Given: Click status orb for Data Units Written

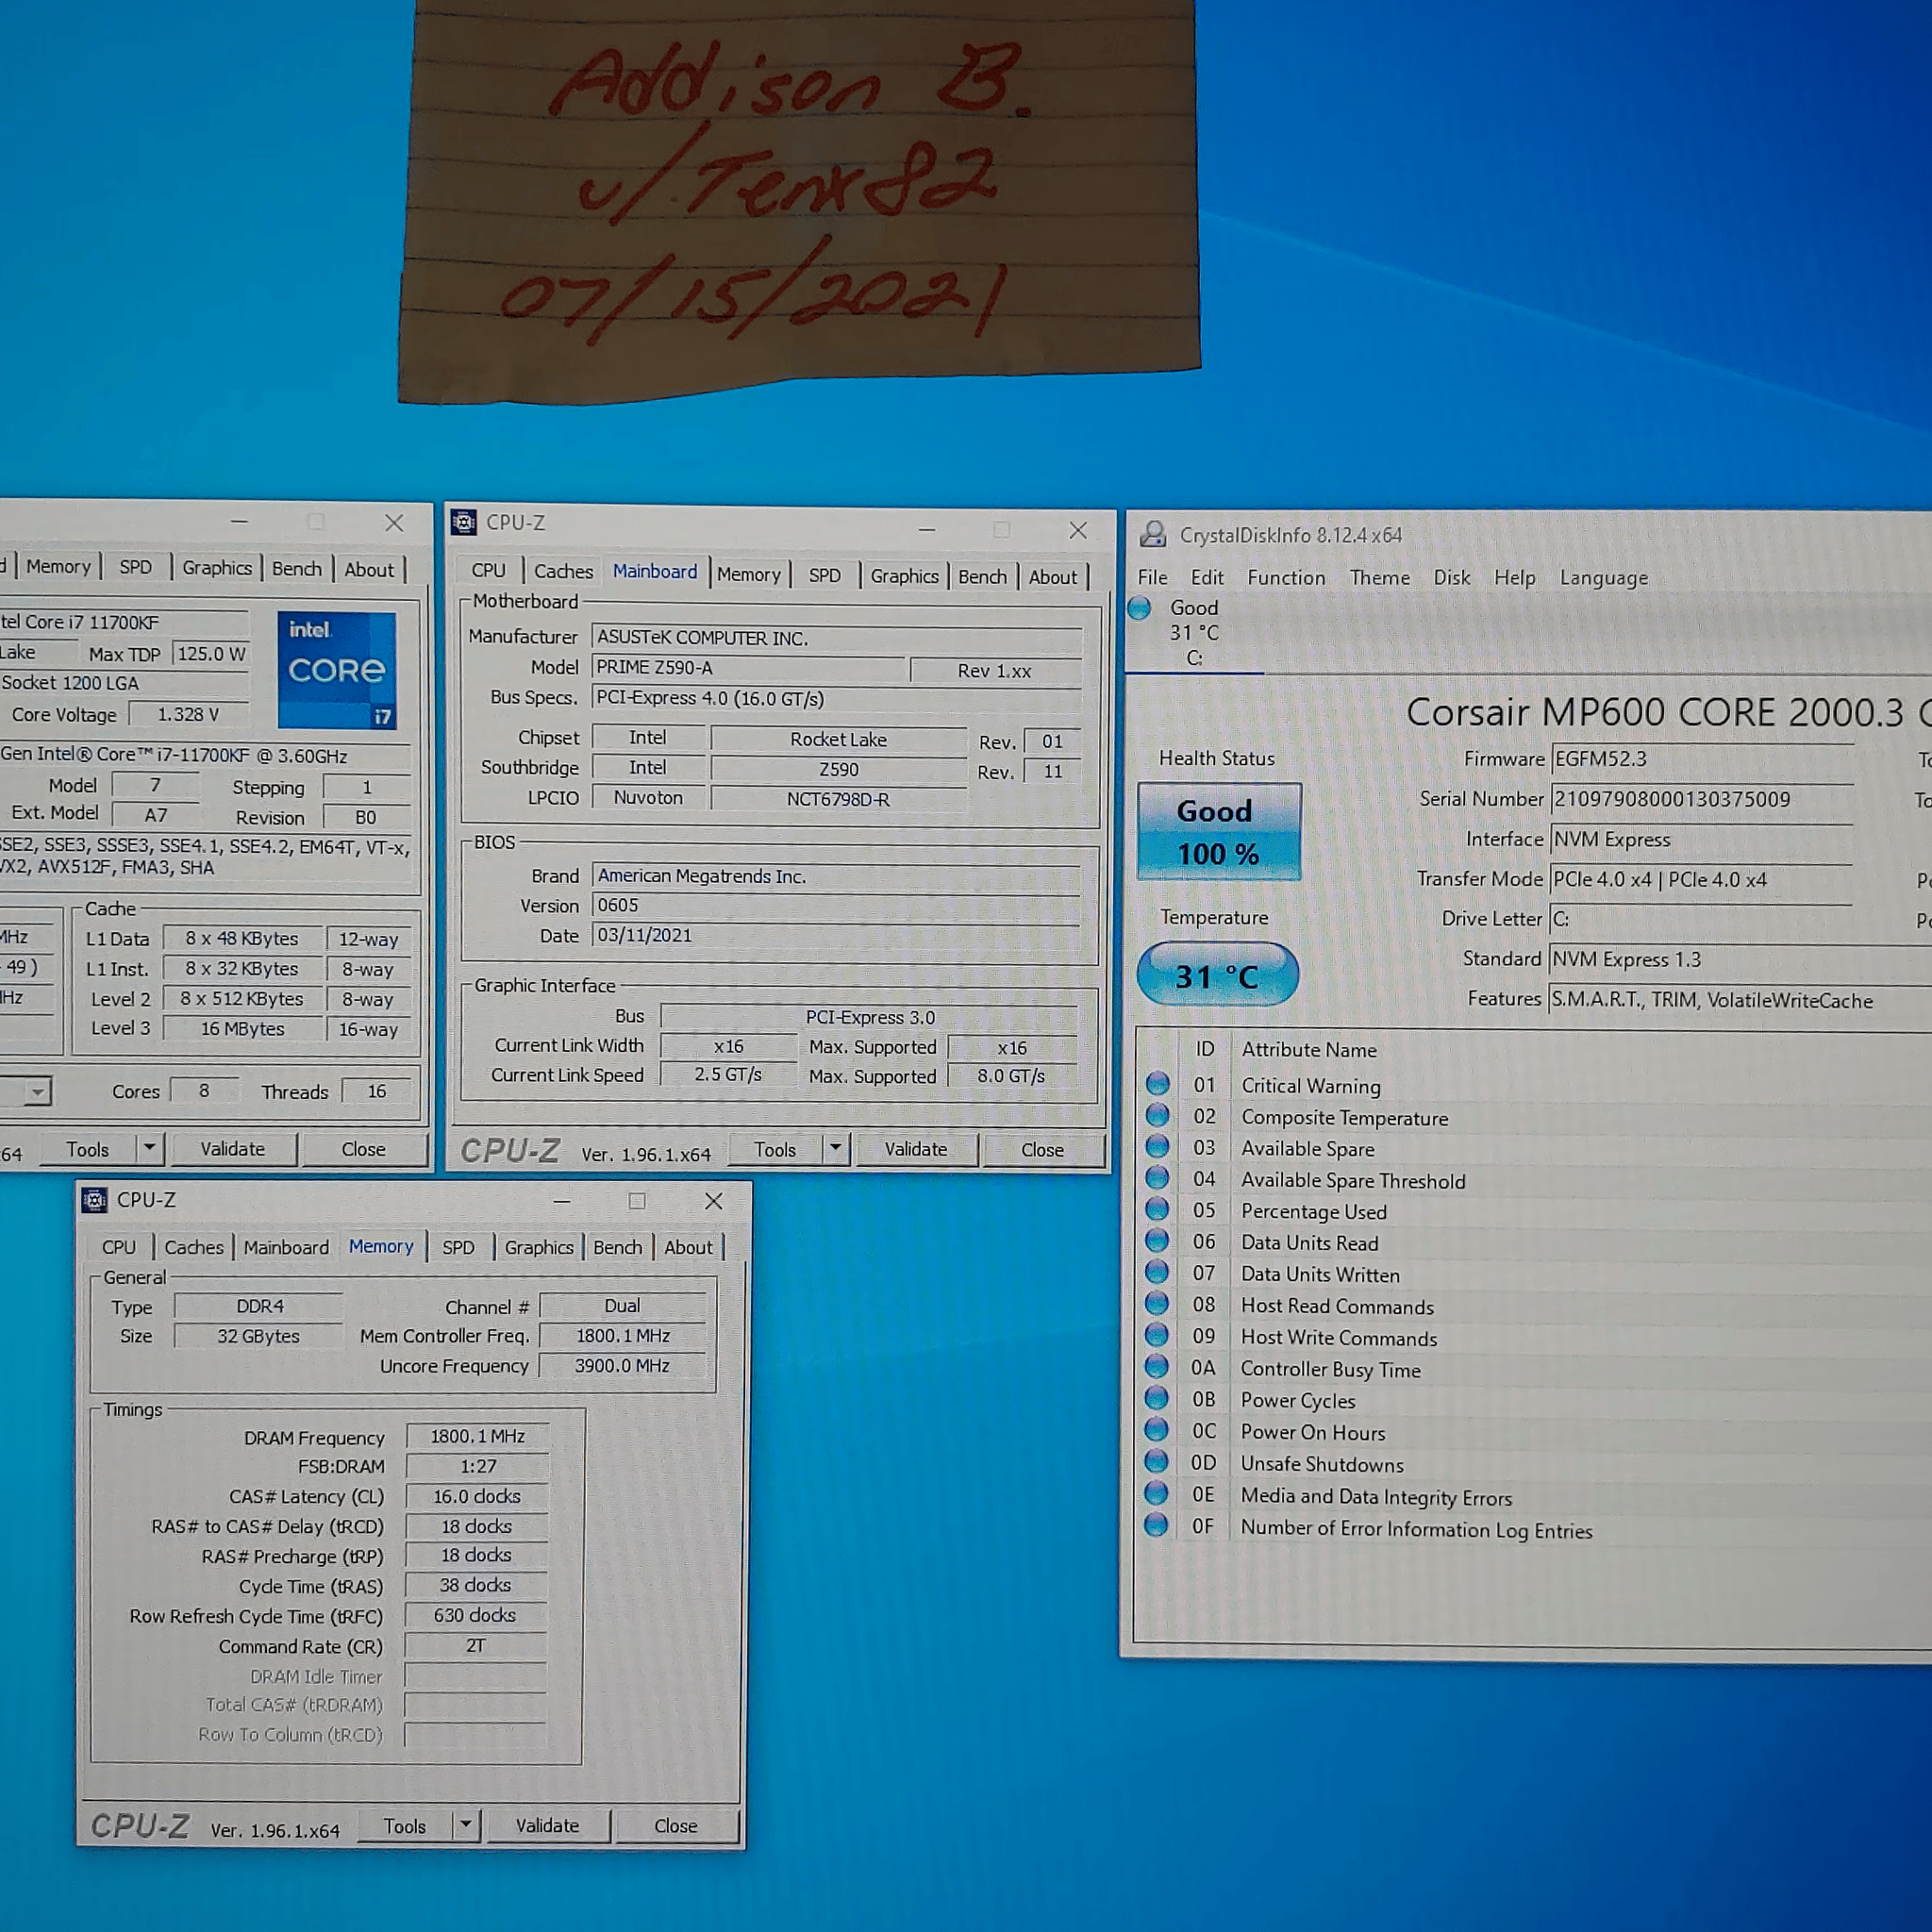Looking at the screenshot, I should pyautogui.click(x=1157, y=1272).
